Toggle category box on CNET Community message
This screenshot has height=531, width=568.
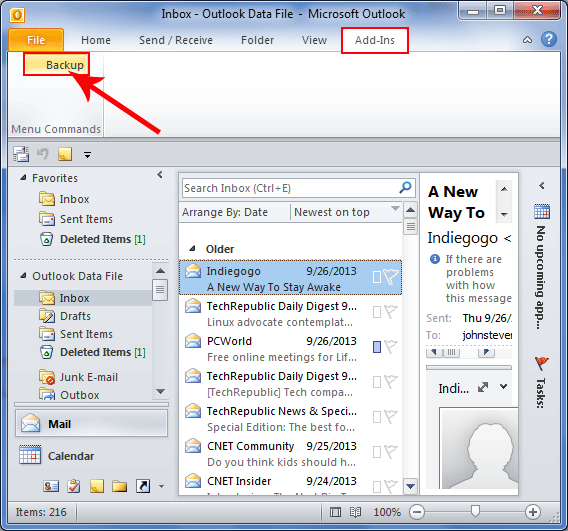(377, 452)
